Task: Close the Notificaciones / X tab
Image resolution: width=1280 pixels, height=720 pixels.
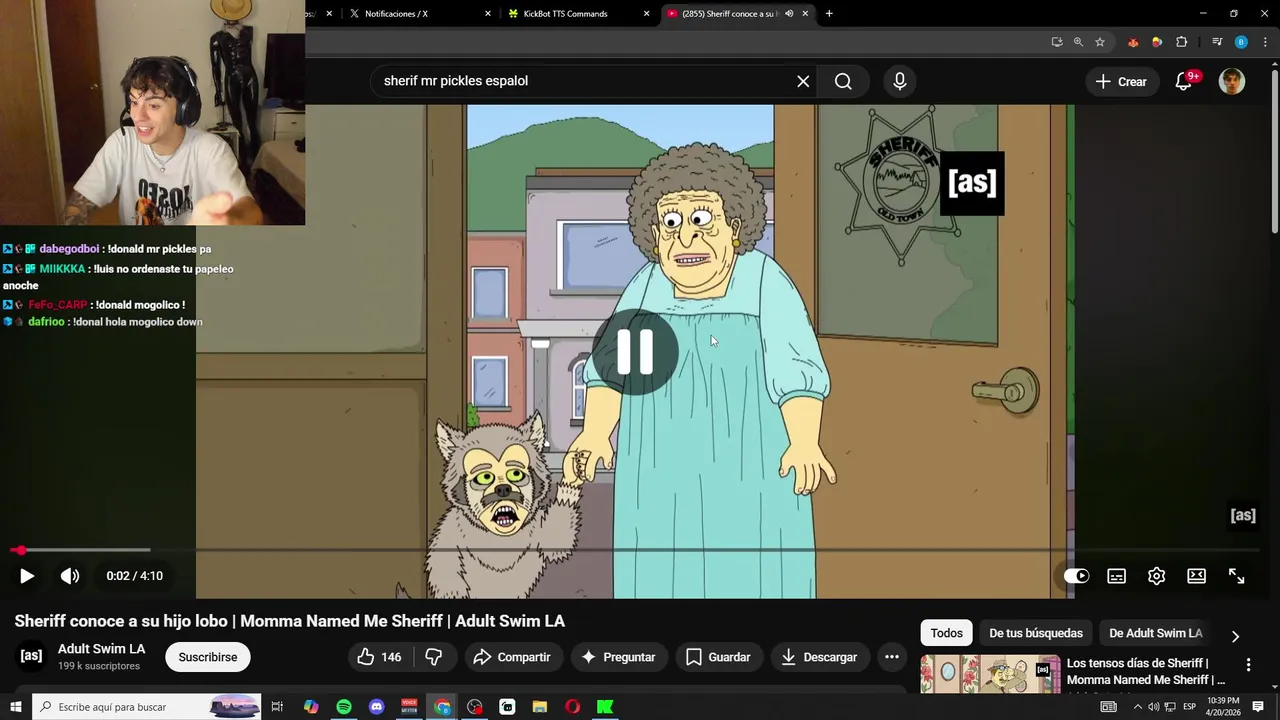Action: pos(488,14)
